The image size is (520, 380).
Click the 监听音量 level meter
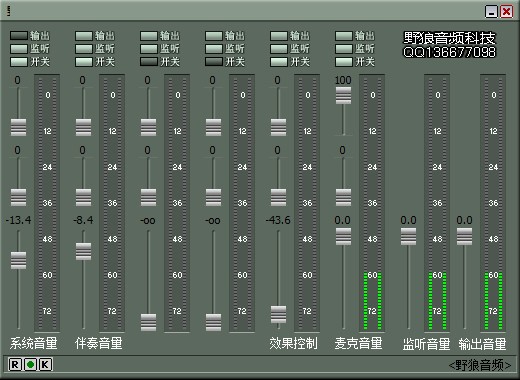(437, 203)
